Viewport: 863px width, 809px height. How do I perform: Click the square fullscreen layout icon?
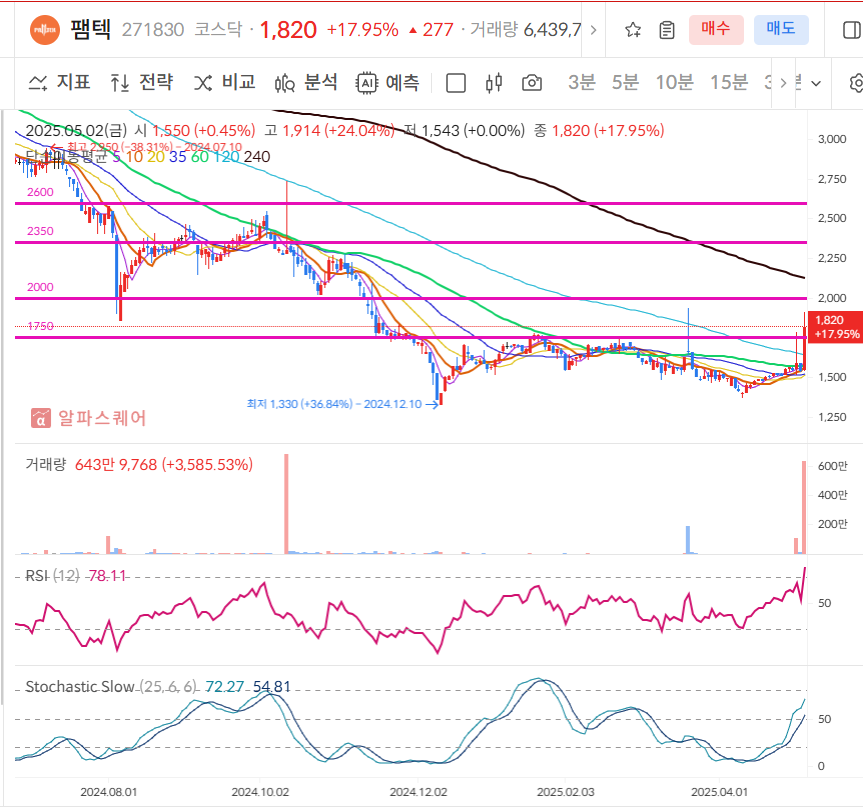[x=456, y=83]
